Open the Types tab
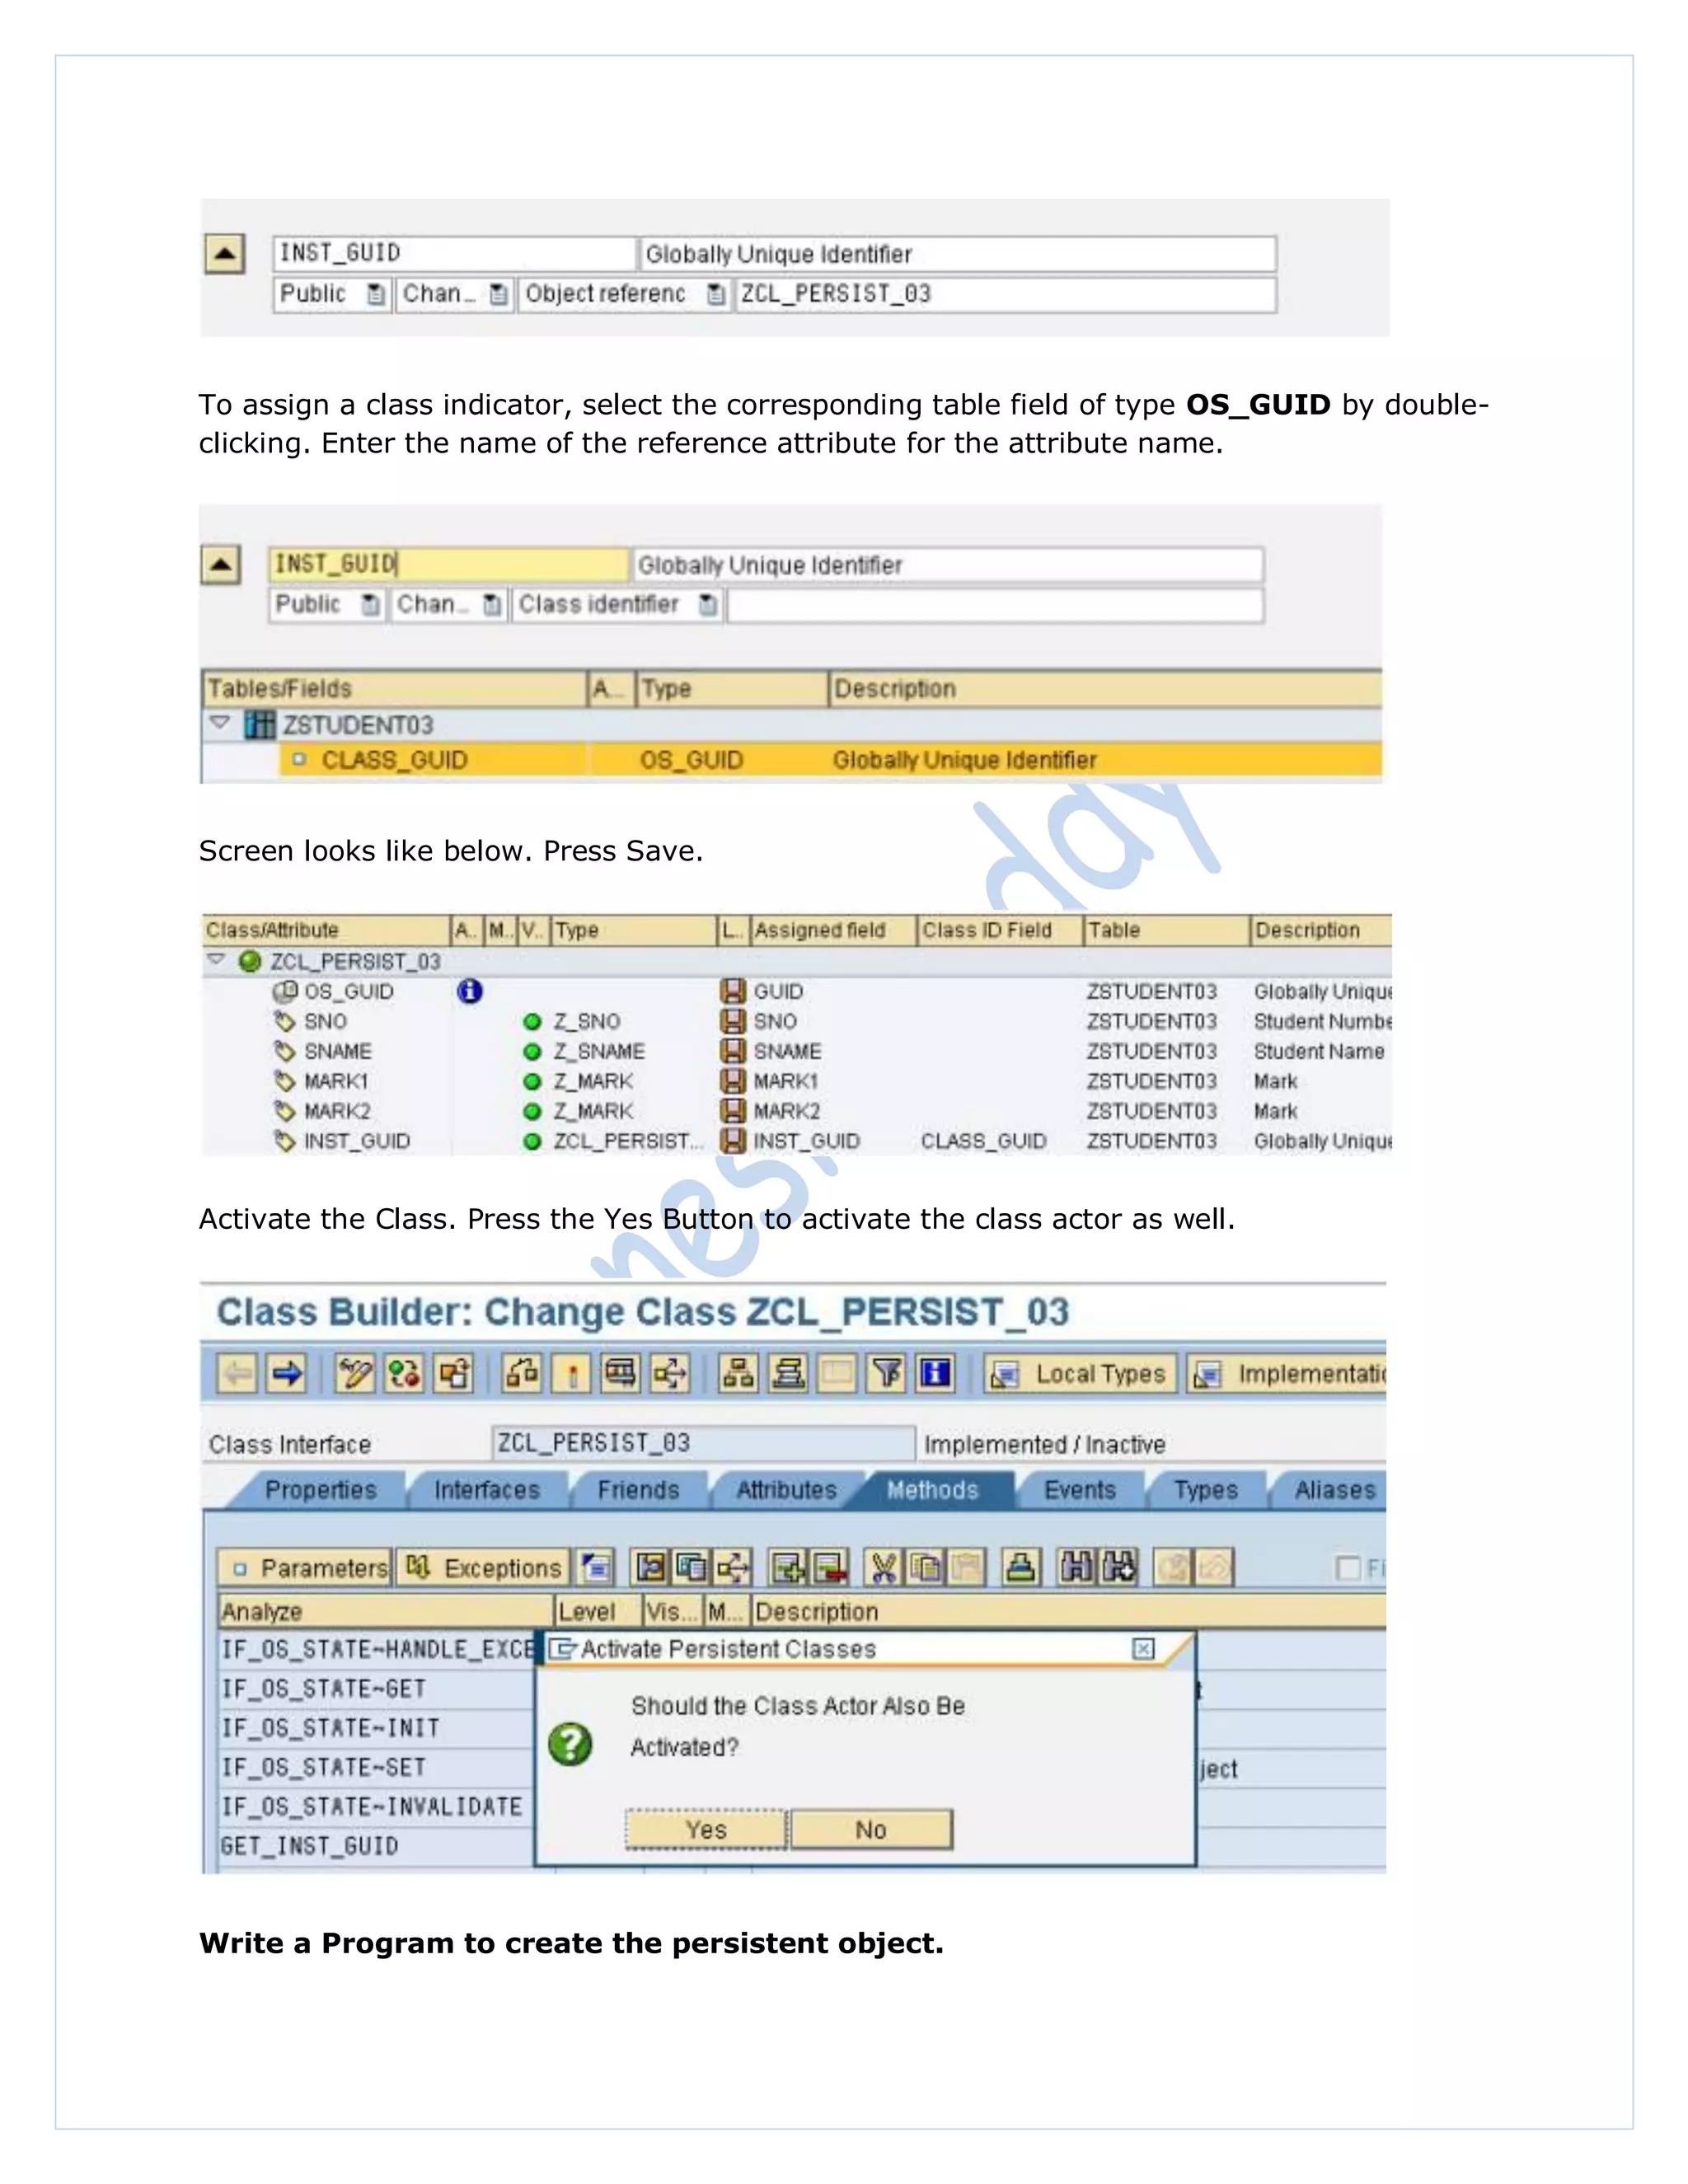 [x=1206, y=1489]
